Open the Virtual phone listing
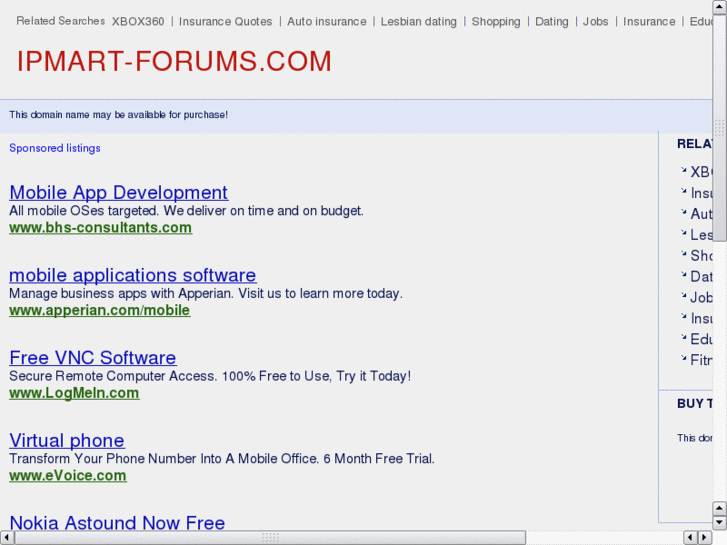The height and width of the screenshot is (545, 727). click(67, 440)
